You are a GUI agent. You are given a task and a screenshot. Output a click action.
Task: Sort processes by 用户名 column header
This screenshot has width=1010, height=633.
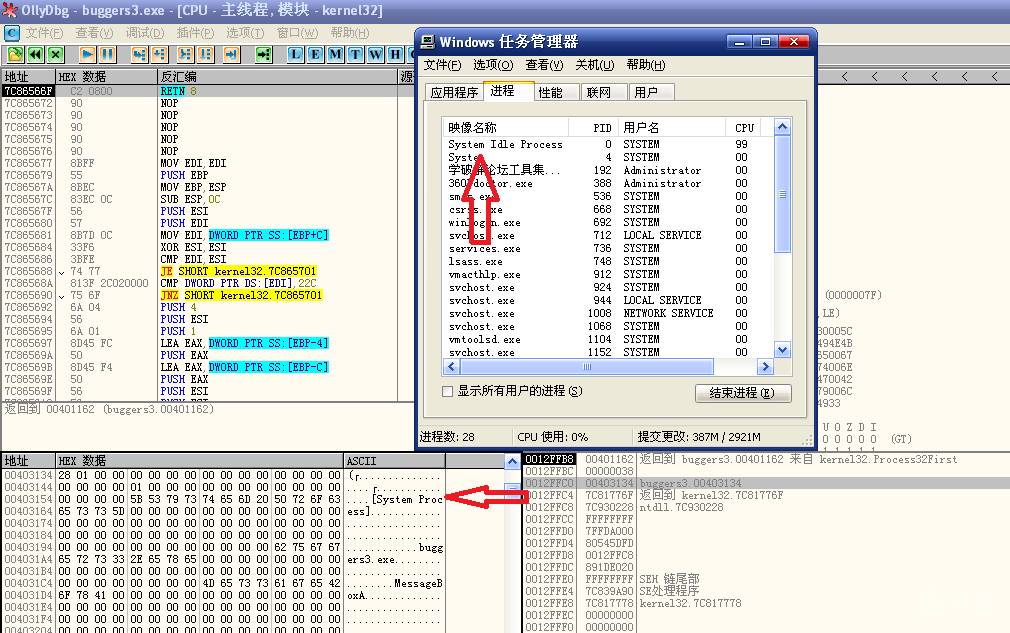[672, 128]
